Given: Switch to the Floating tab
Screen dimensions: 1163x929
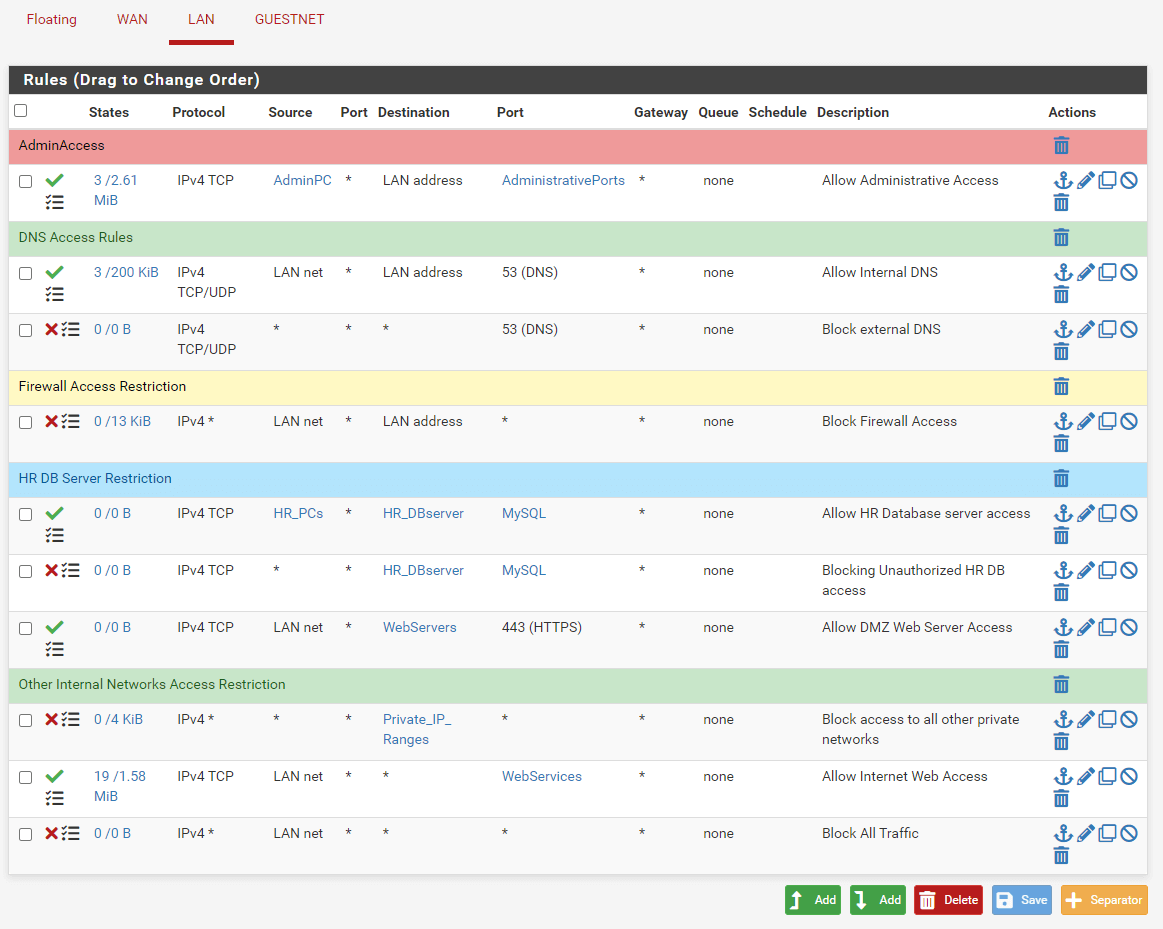Looking at the screenshot, I should [51, 19].
